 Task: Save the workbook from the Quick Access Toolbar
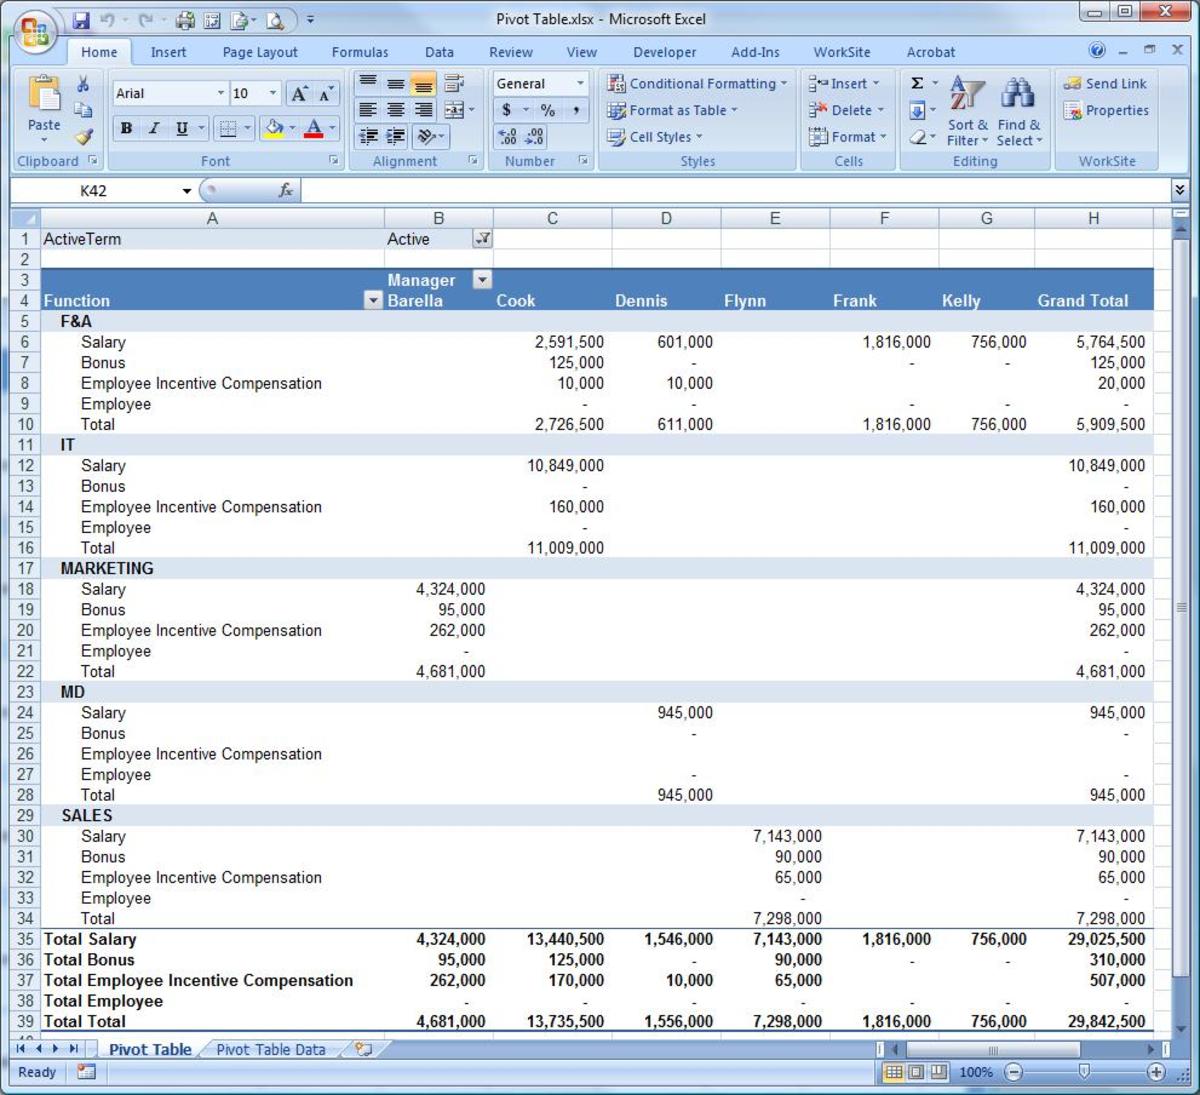pyautogui.click(x=80, y=18)
